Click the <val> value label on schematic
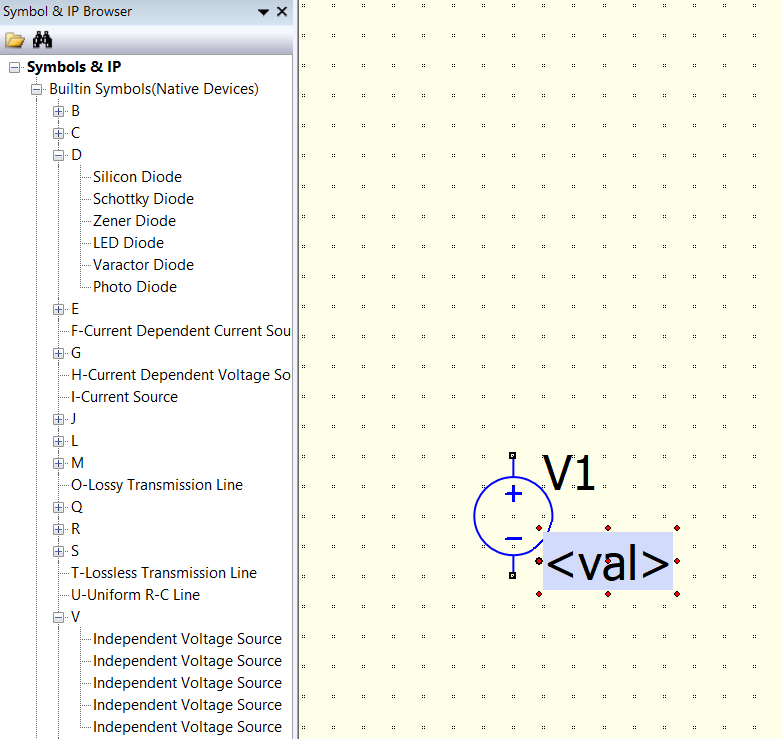This screenshot has height=739, width=782. [x=608, y=562]
